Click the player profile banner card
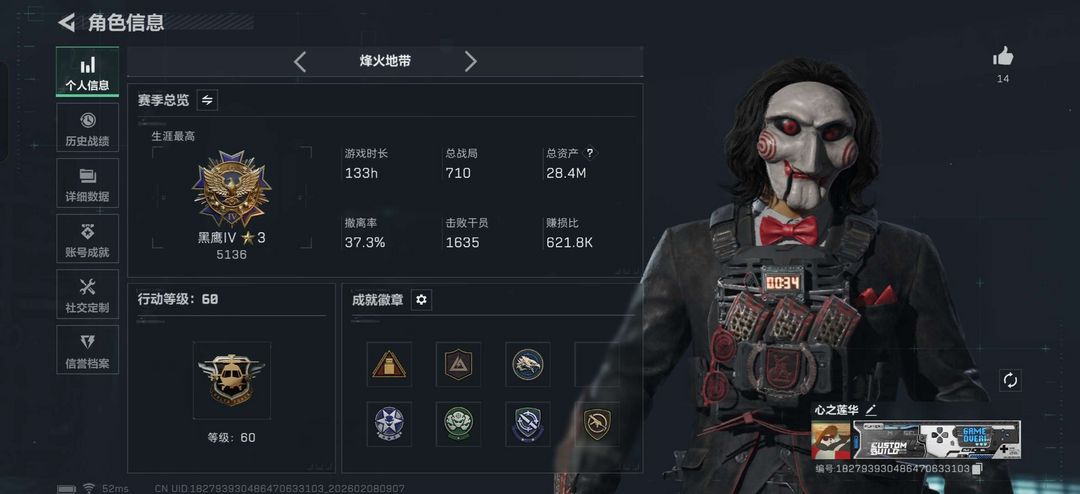 point(916,440)
